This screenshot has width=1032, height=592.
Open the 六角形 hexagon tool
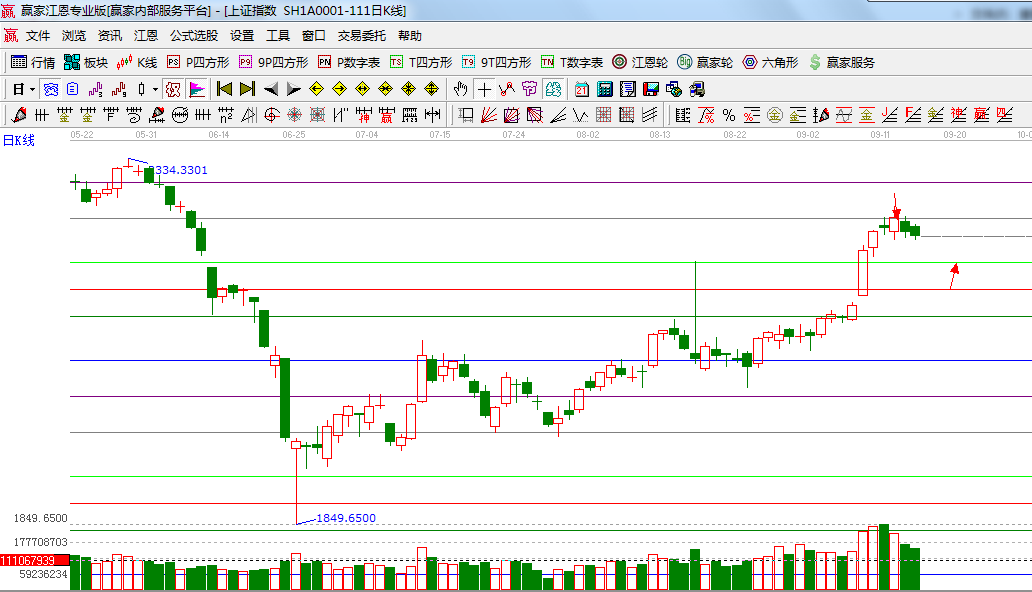pyautogui.click(x=770, y=62)
